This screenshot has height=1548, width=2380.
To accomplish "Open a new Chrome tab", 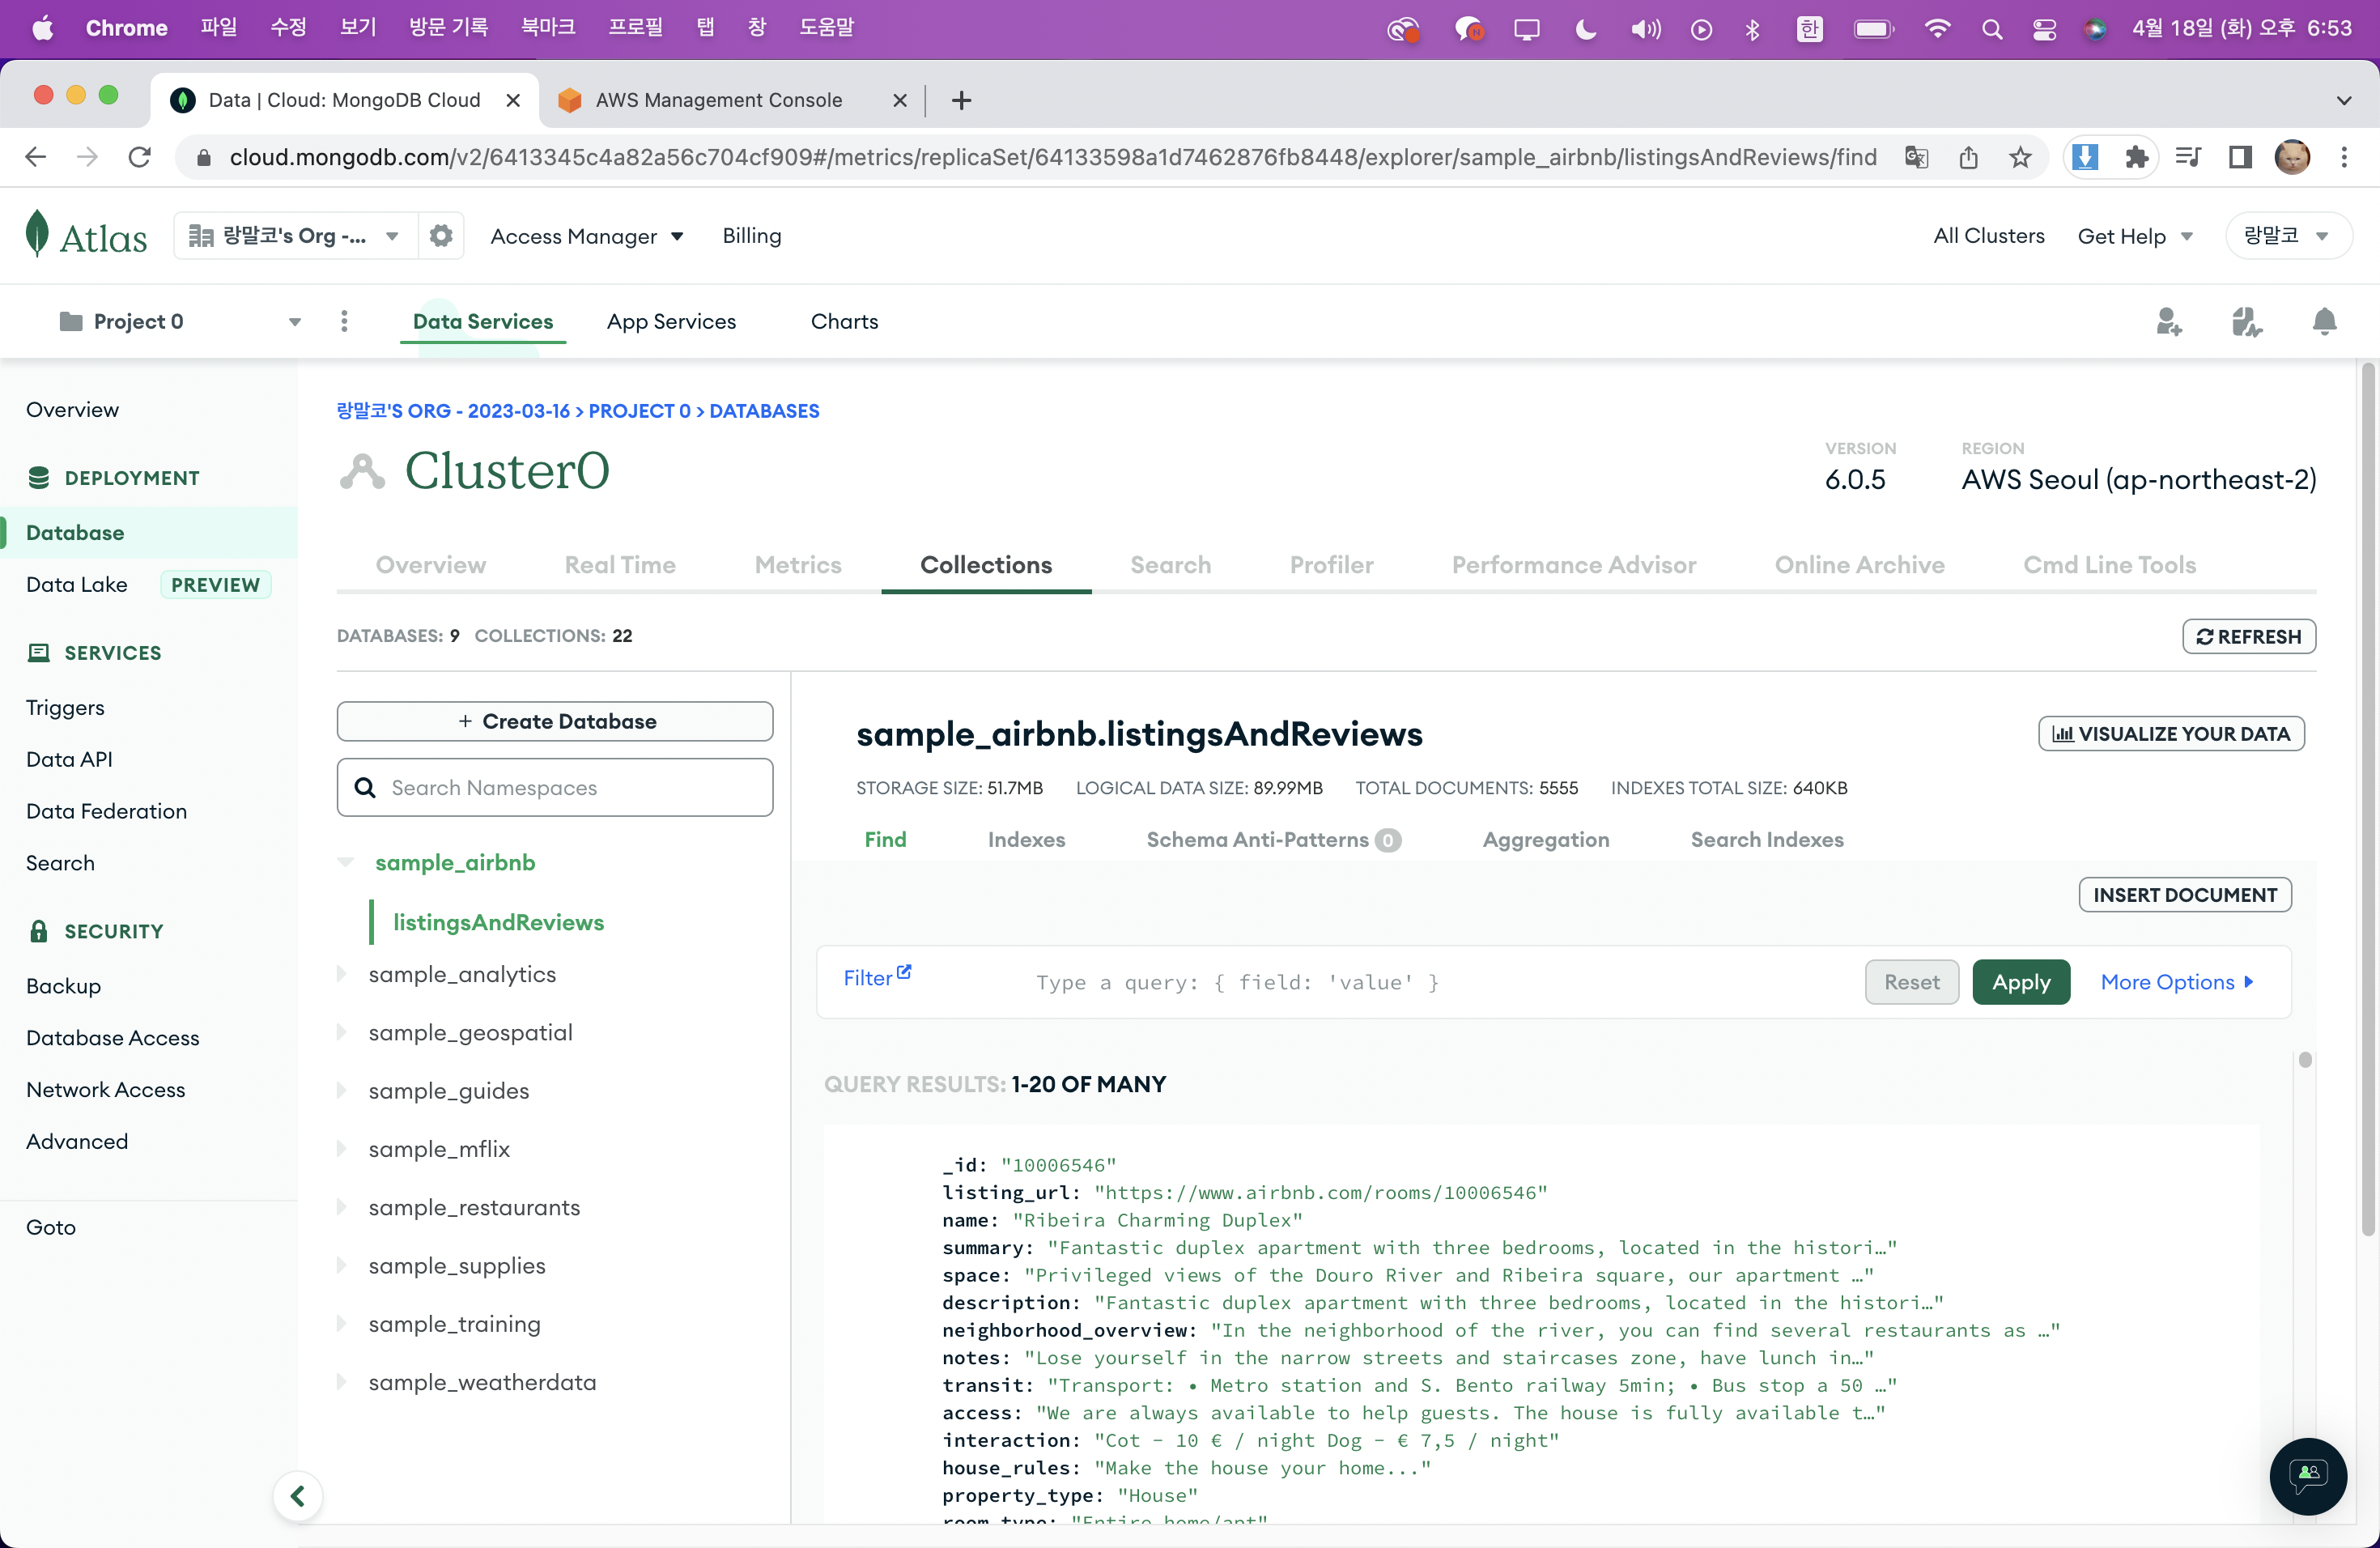I will click(961, 100).
